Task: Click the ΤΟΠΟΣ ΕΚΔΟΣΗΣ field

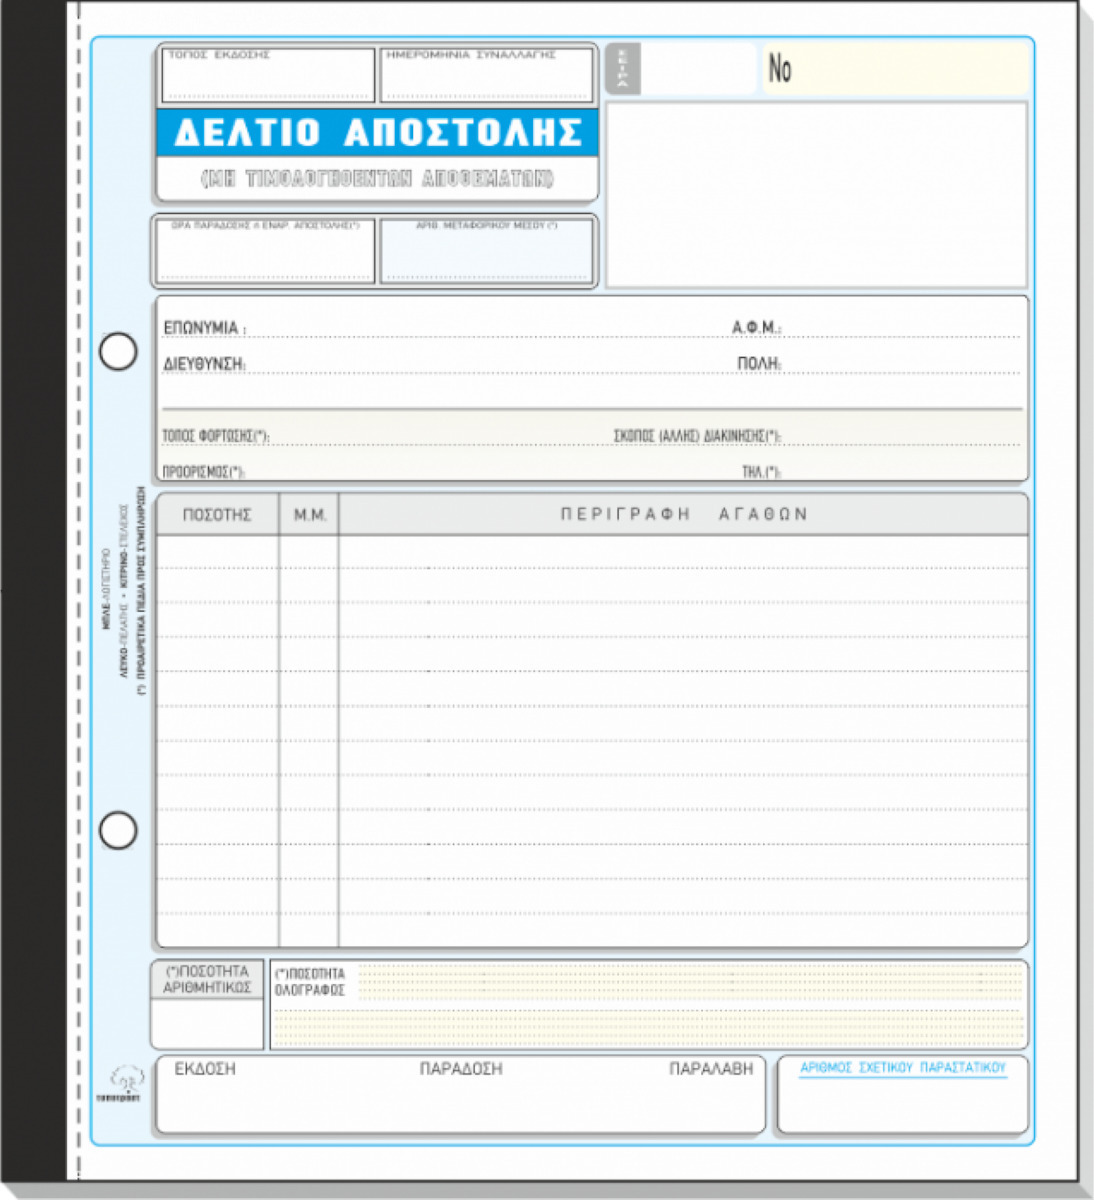Action: [266, 77]
